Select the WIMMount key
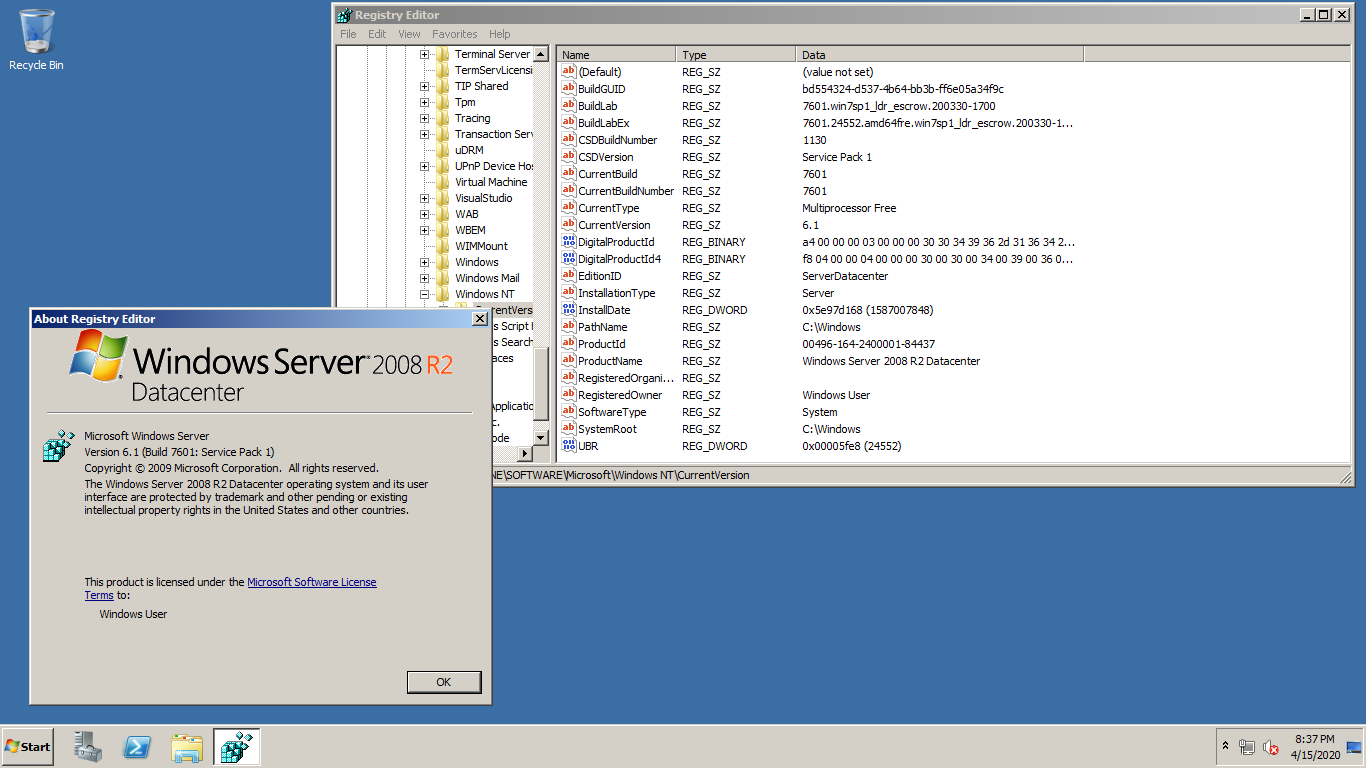The height and width of the screenshot is (768, 1366). click(481, 246)
